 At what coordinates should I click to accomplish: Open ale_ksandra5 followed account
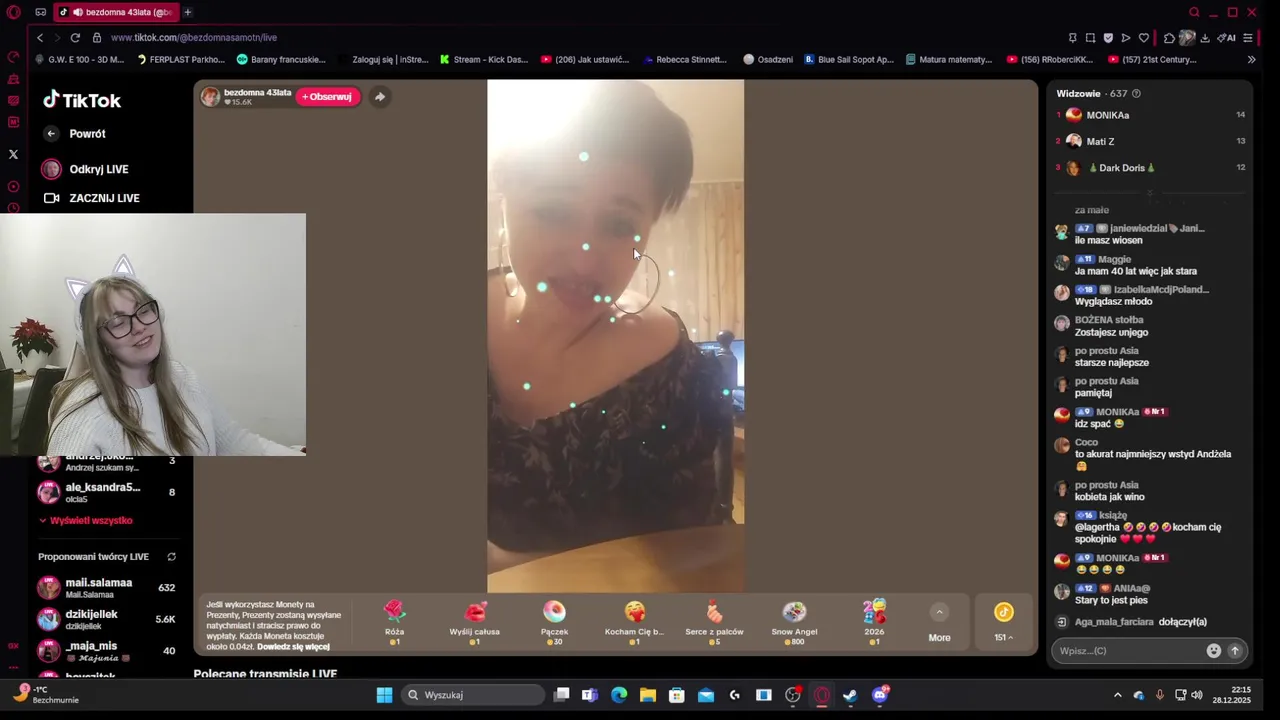pyautogui.click(x=106, y=492)
